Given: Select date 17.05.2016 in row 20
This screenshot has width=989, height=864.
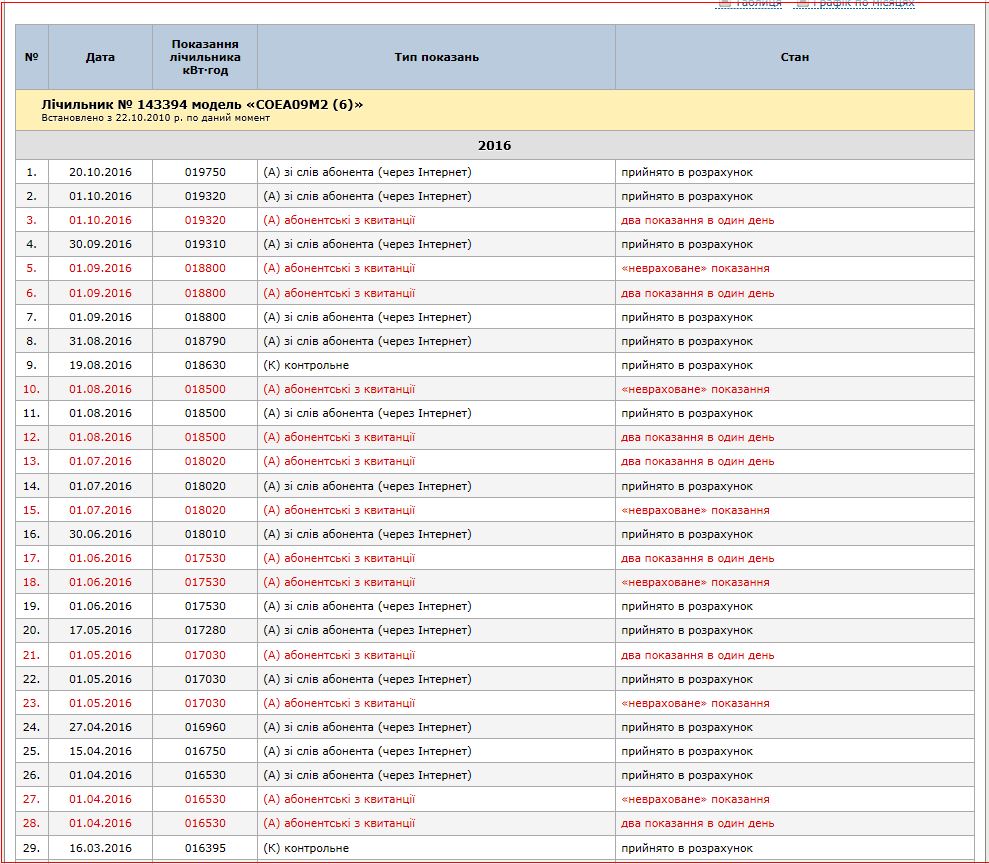Looking at the screenshot, I should click(x=100, y=631).
